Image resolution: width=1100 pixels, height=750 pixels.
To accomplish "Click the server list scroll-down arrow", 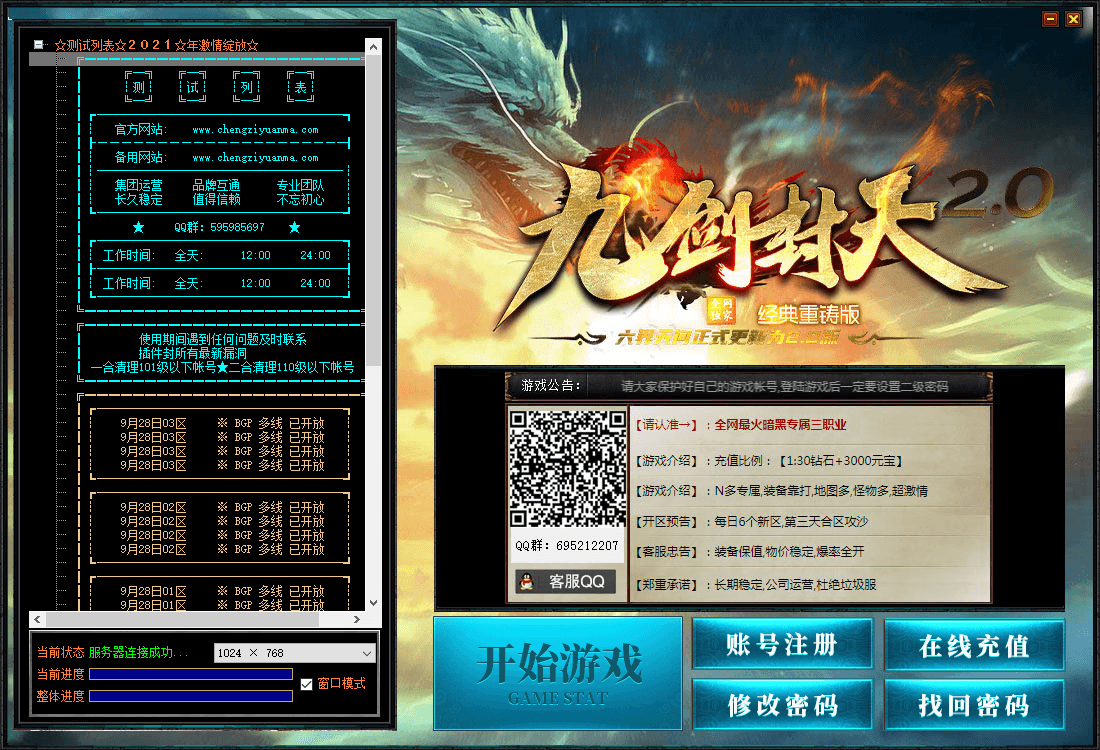I will click(373, 603).
